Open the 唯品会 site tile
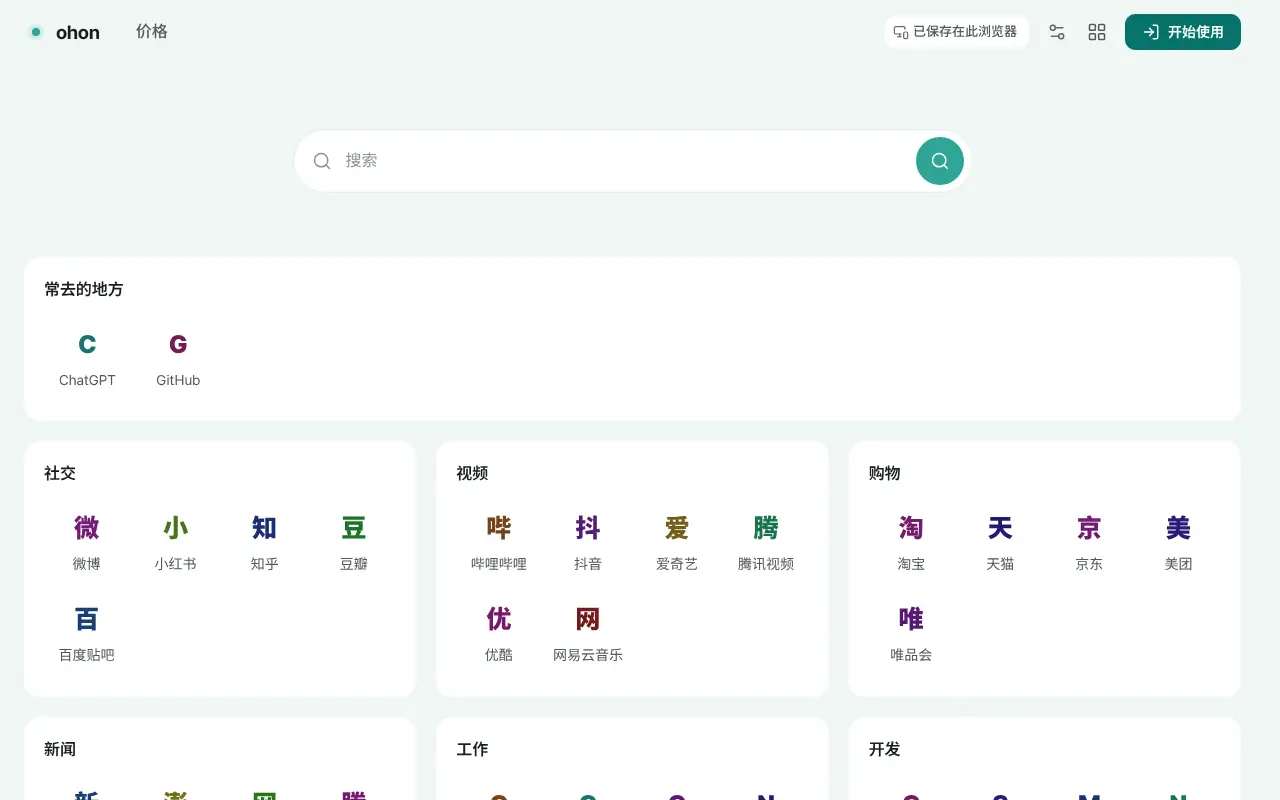The image size is (1280, 800). coord(911,634)
